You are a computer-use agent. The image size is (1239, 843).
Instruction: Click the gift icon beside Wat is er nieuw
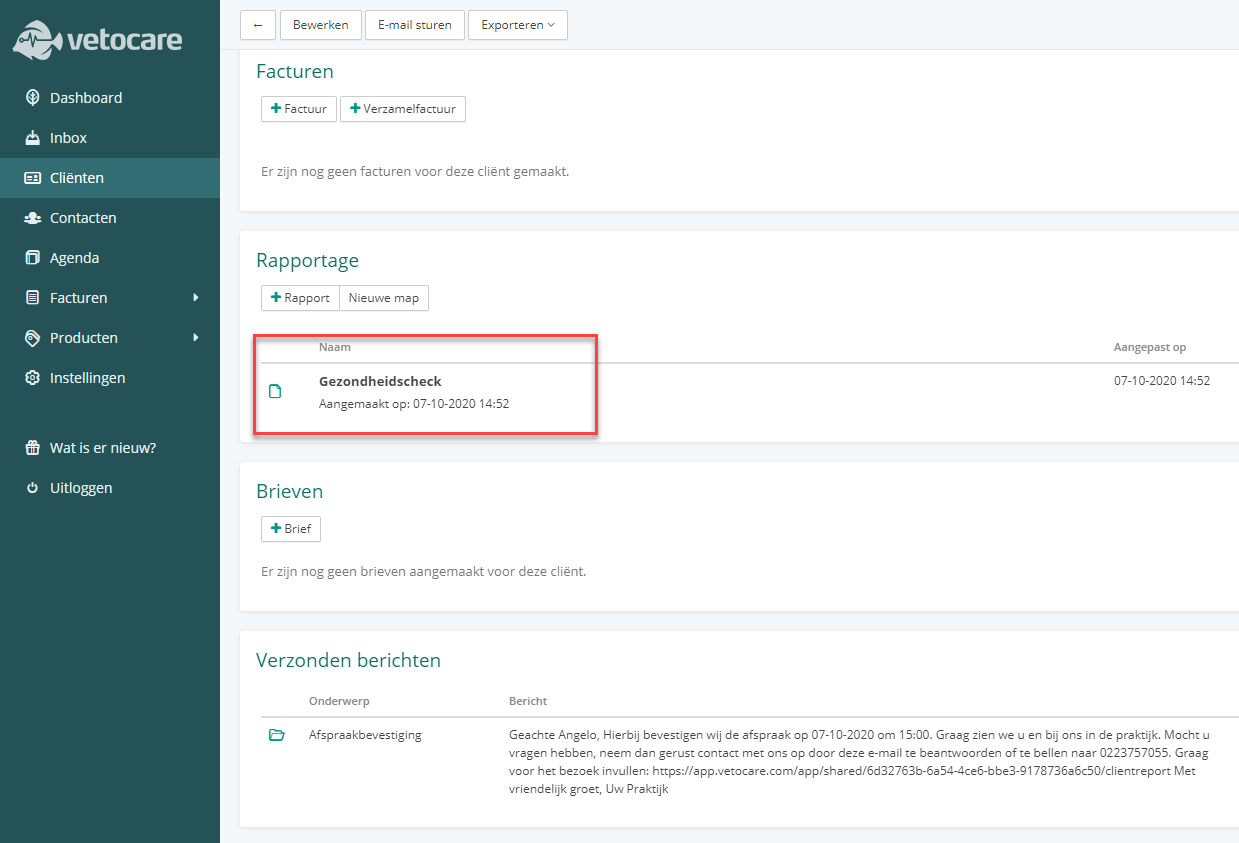pos(32,448)
